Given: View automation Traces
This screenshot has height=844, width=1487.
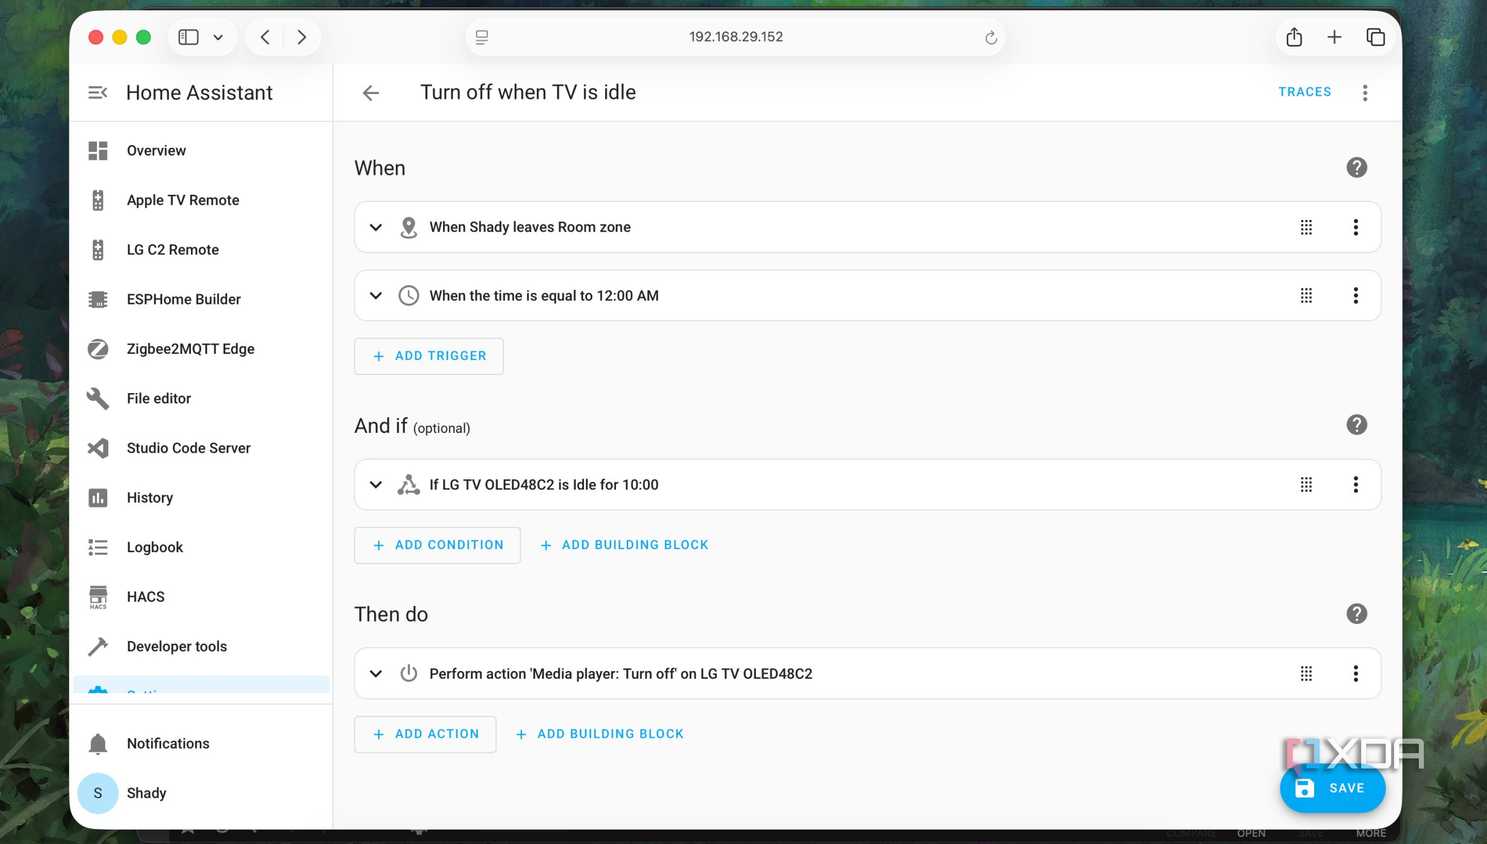Looking at the screenshot, I should [x=1305, y=92].
